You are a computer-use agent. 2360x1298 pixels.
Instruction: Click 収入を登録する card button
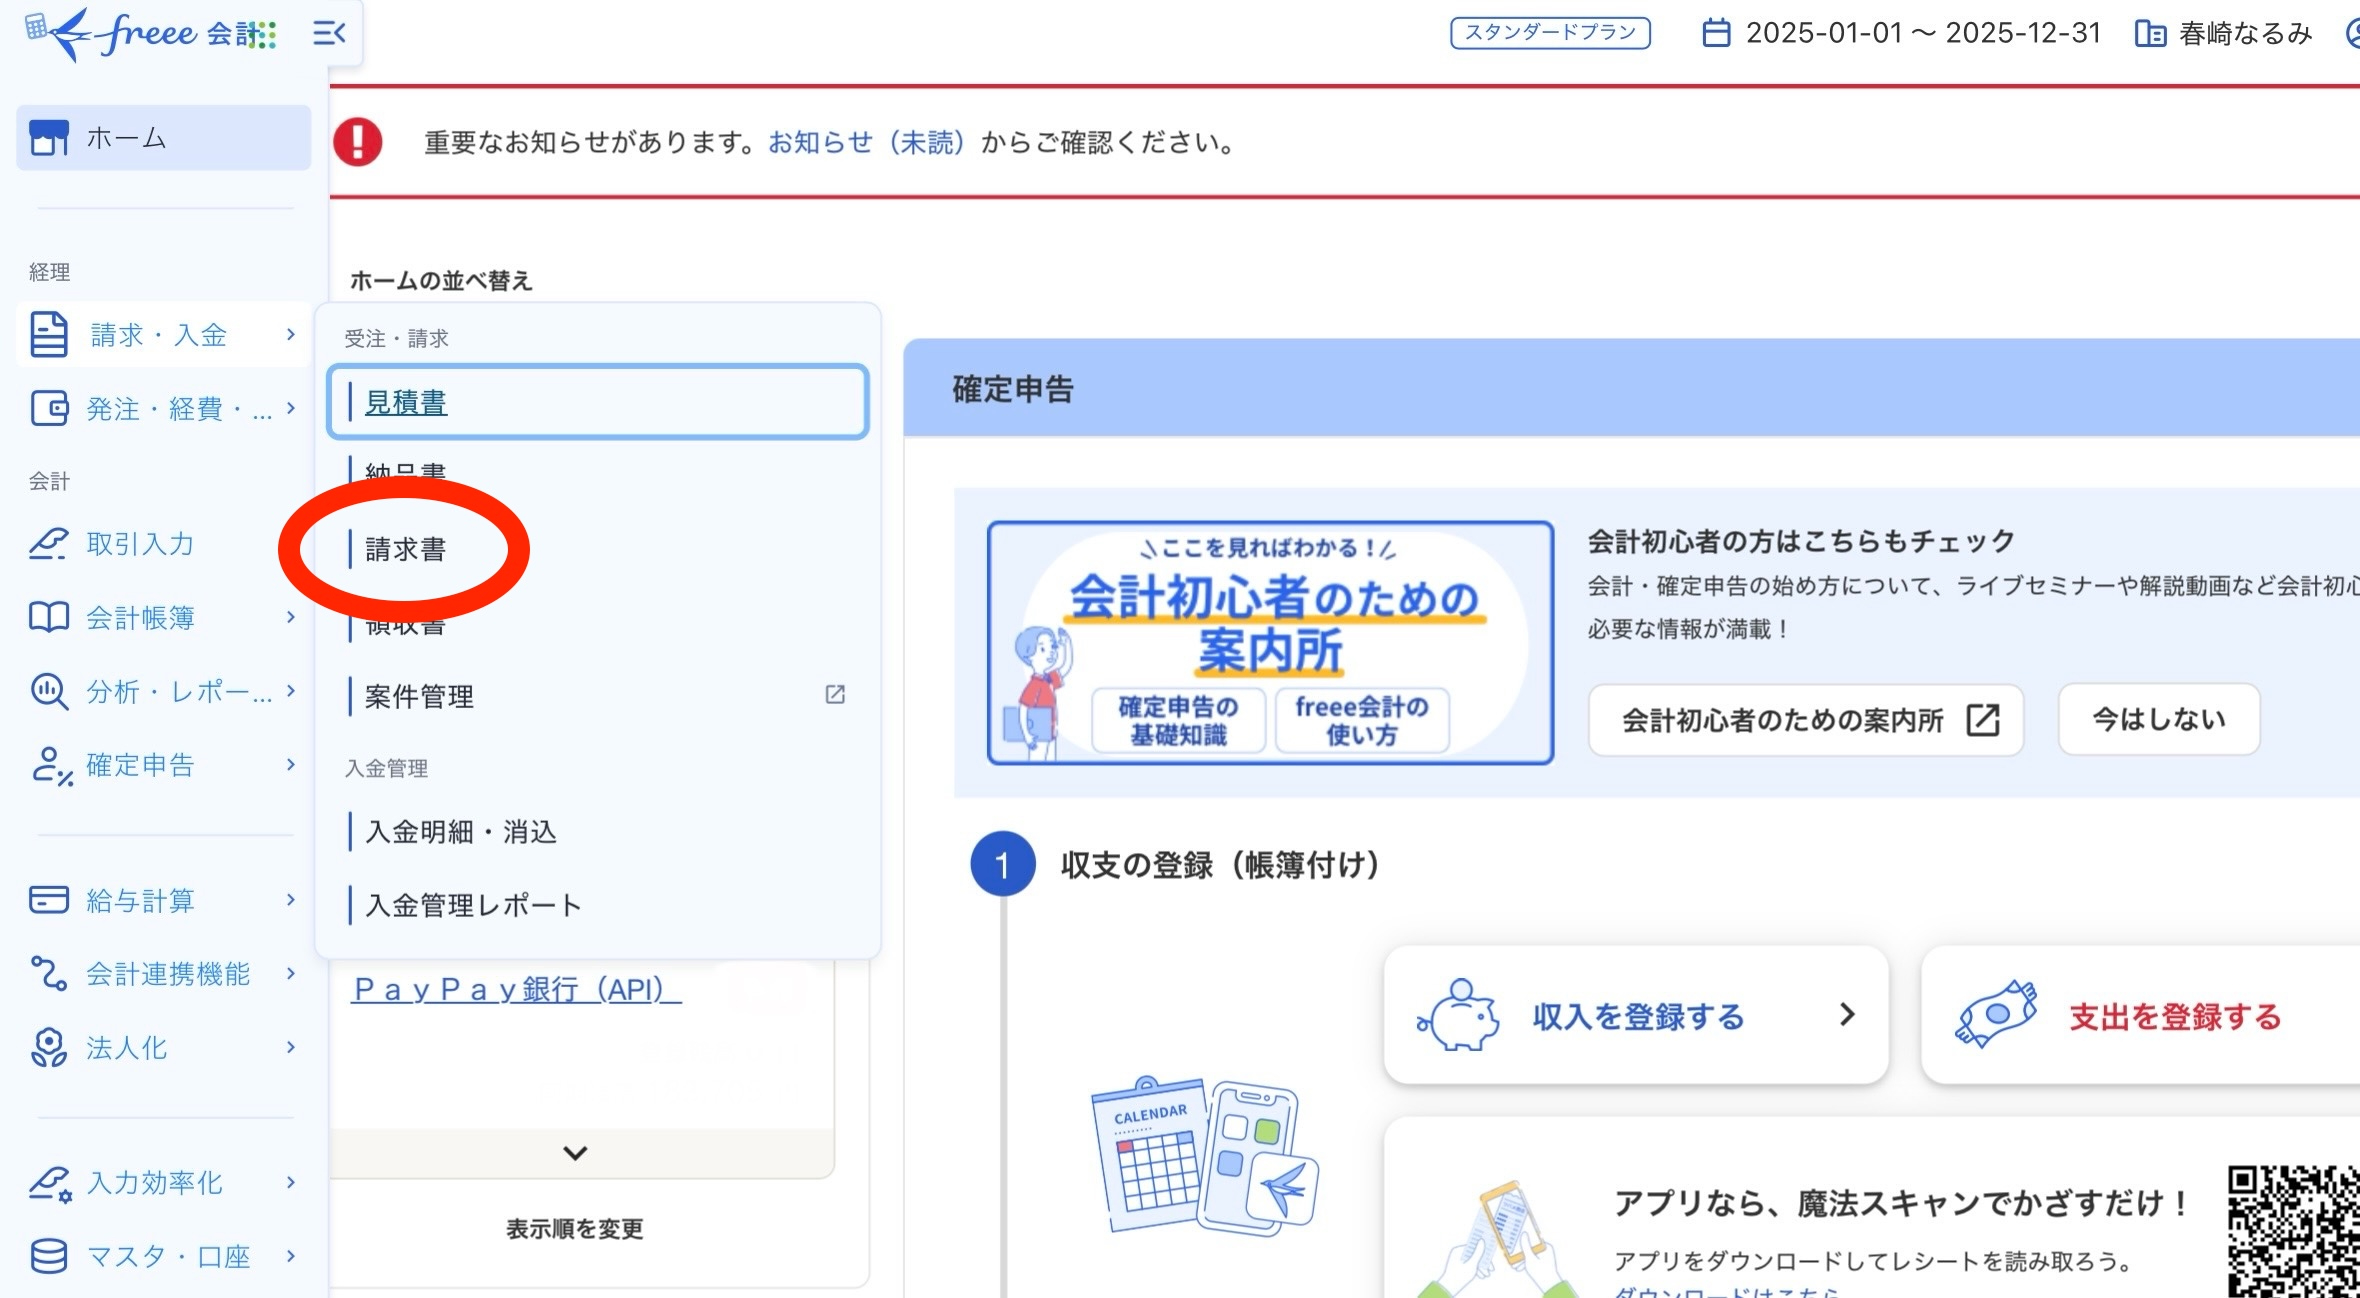coord(1636,1016)
